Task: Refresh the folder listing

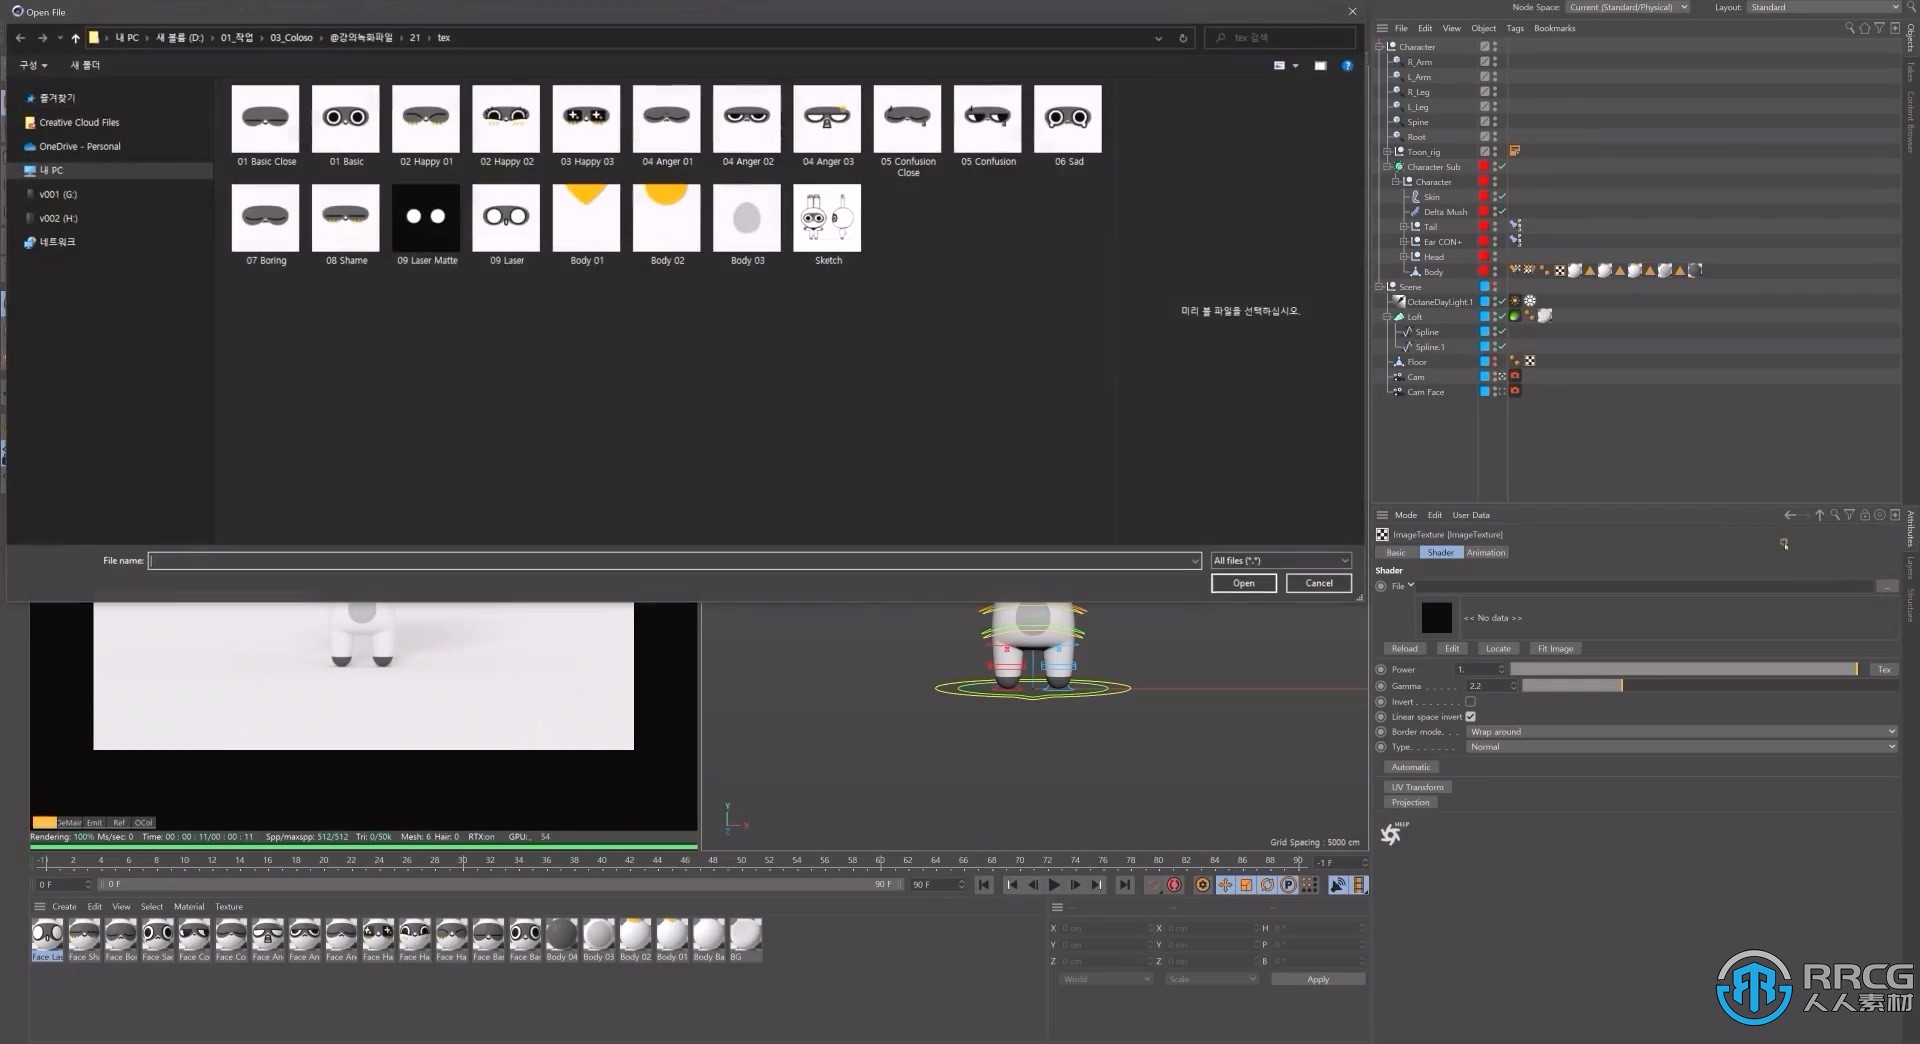Action: click(x=1183, y=38)
